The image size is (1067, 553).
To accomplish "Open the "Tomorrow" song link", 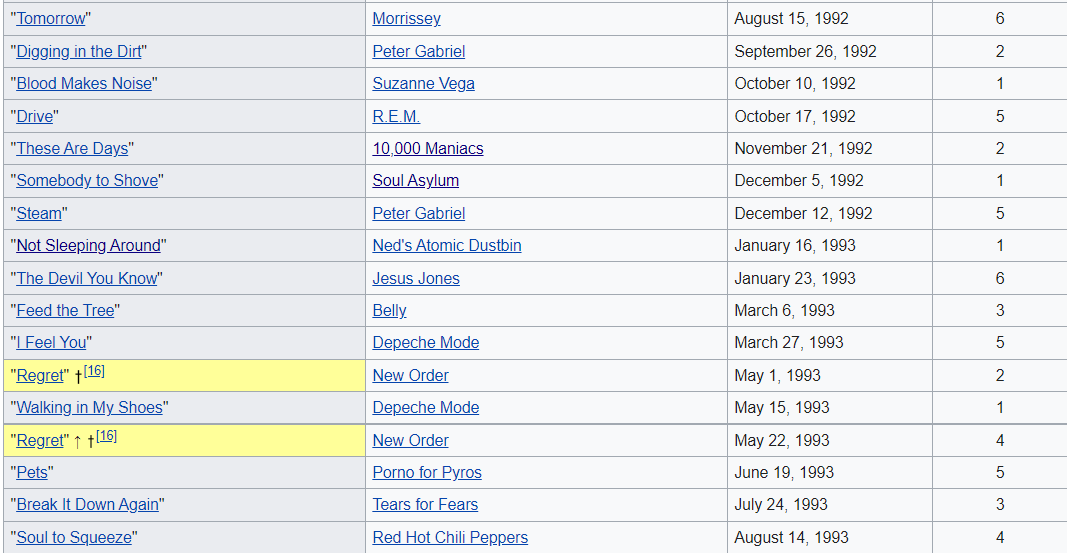I will click(x=51, y=18).
